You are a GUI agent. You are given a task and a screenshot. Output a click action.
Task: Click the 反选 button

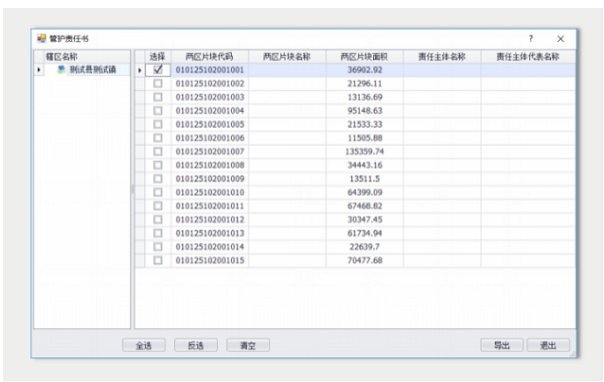pyautogui.click(x=196, y=345)
